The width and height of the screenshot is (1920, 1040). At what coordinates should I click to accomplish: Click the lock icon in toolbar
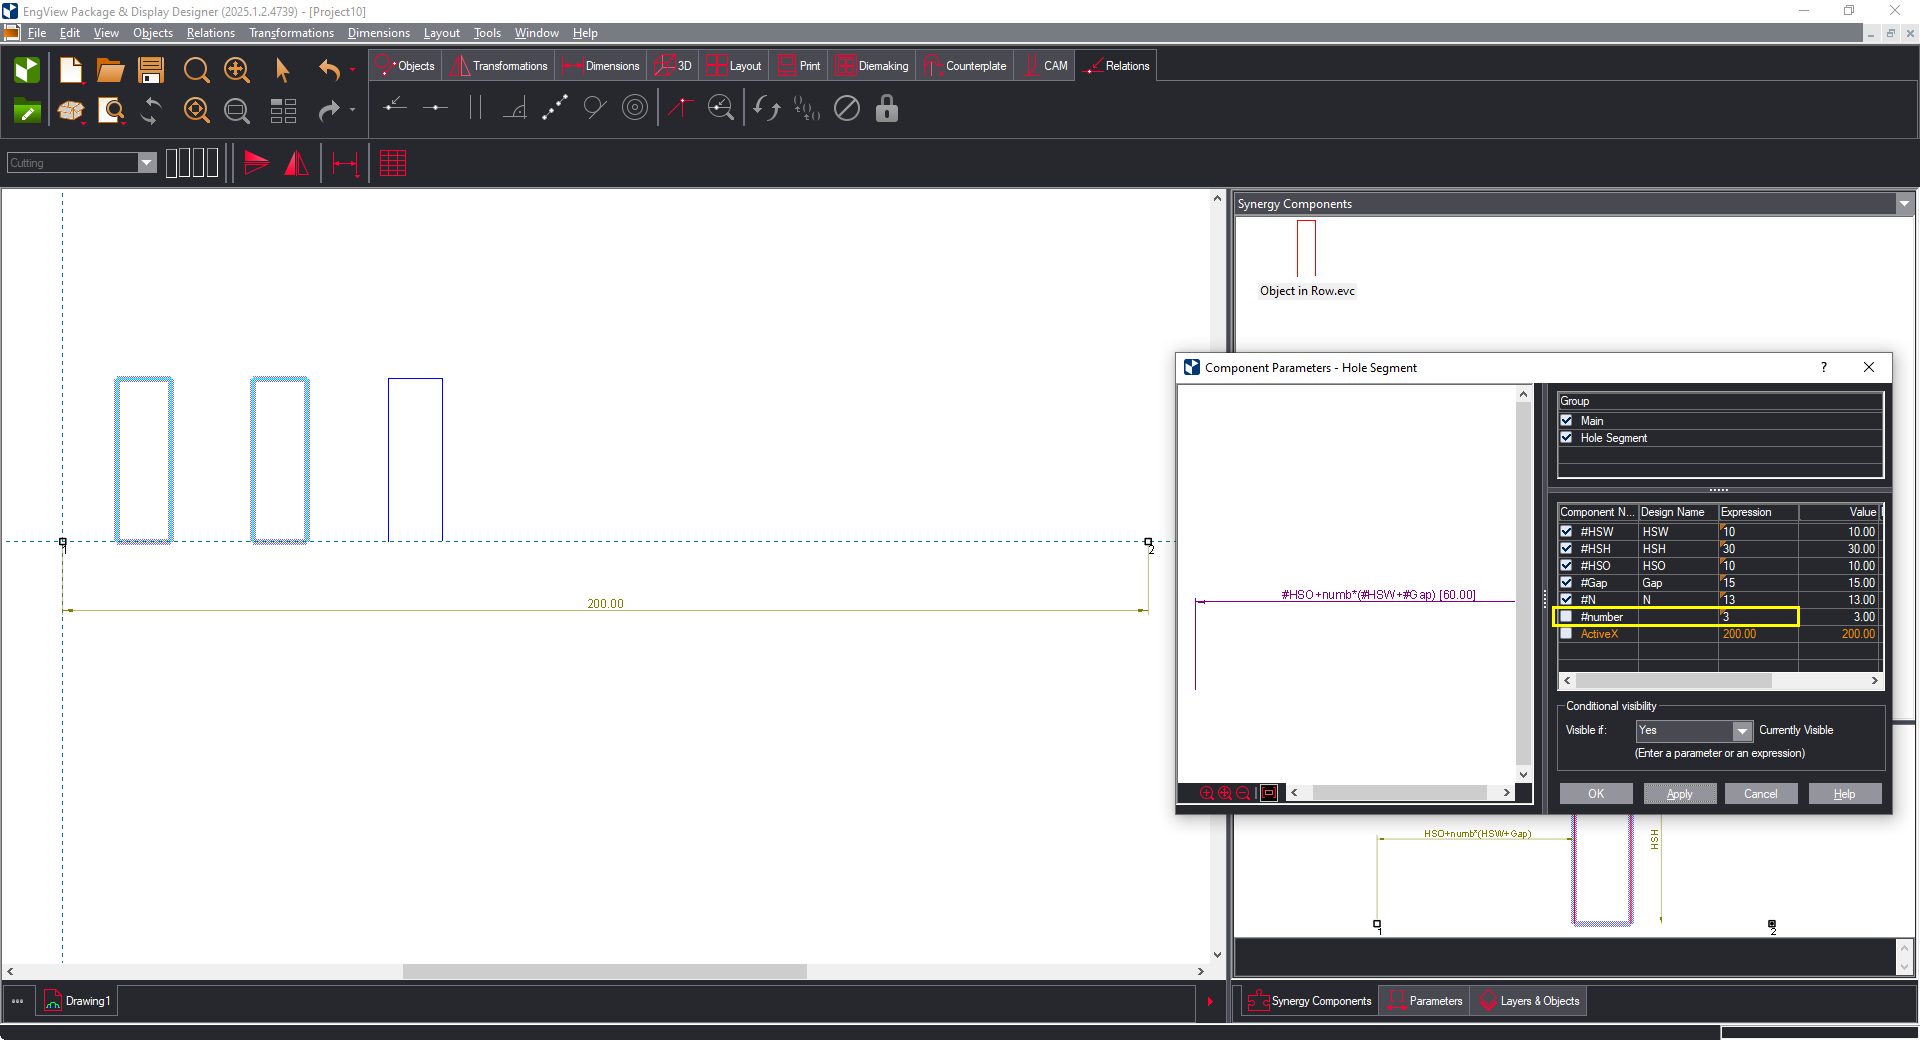point(886,108)
